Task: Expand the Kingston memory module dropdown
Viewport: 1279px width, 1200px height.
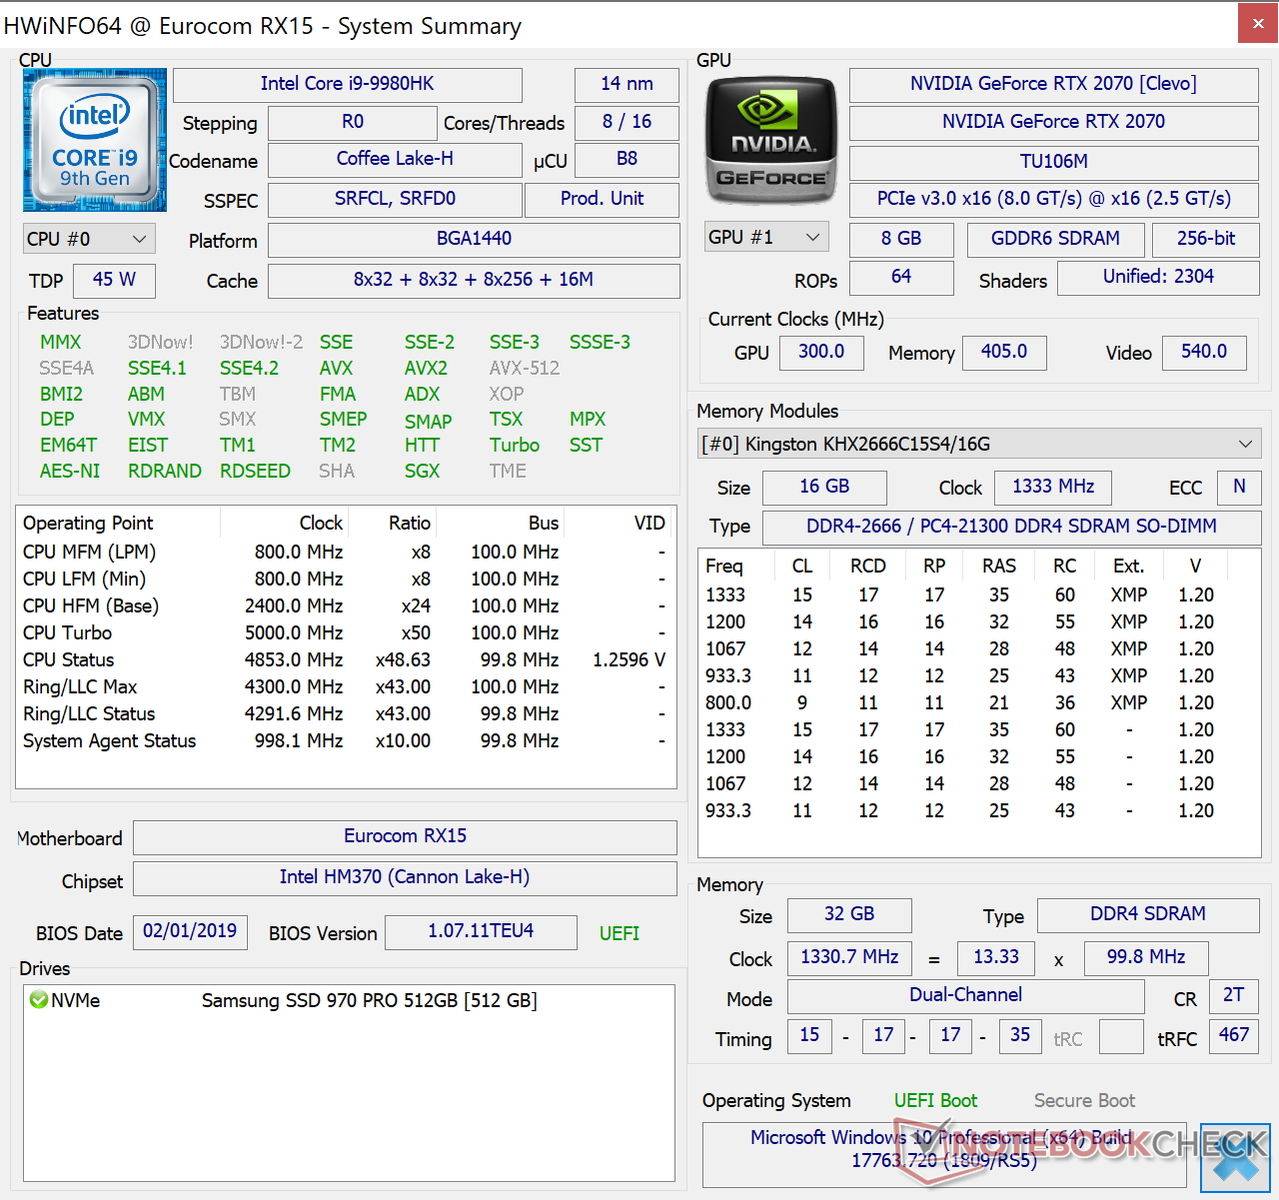Action: (x=980, y=444)
